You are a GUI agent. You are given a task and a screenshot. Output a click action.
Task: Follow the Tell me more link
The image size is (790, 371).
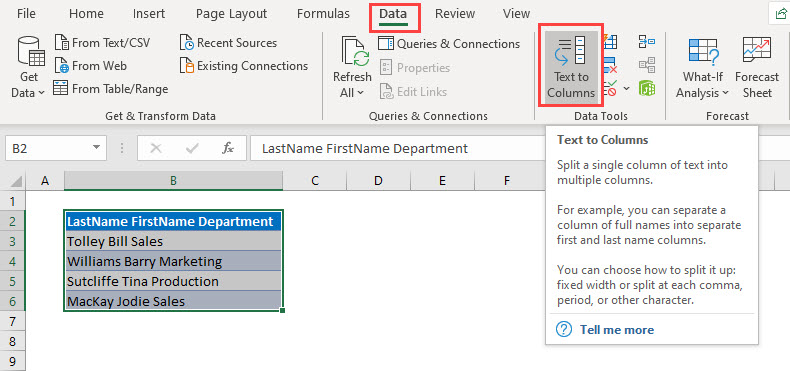point(617,330)
